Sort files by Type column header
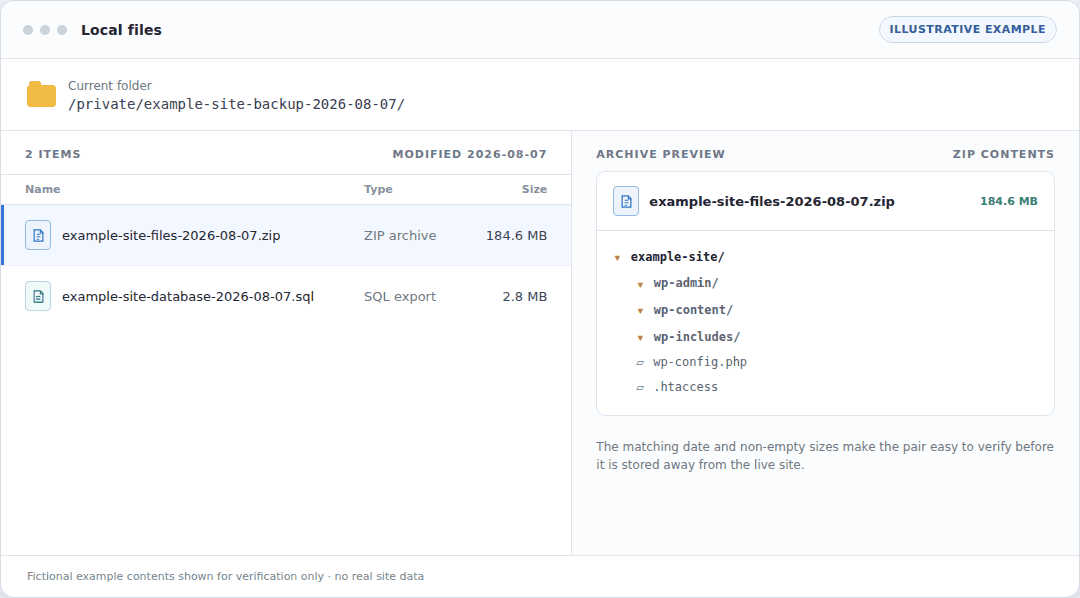This screenshot has height=598, width=1080. coord(378,189)
